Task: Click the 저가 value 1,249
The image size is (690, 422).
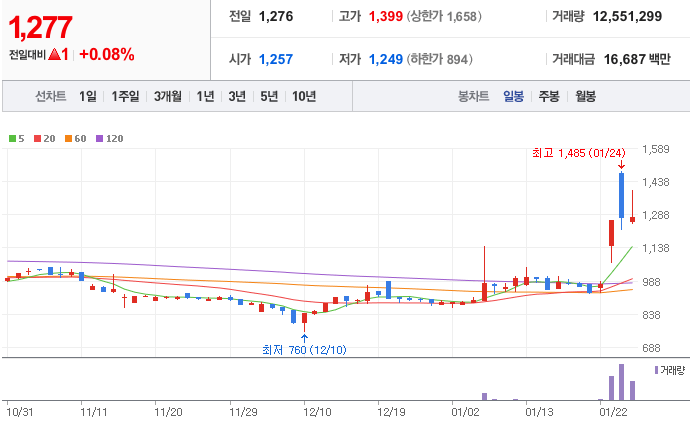Action: [x=385, y=59]
